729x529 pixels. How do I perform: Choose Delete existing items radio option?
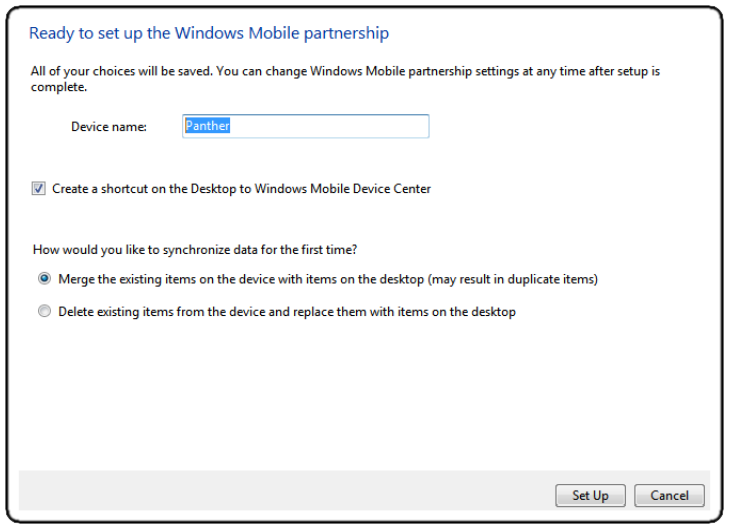click(x=44, y=311)
